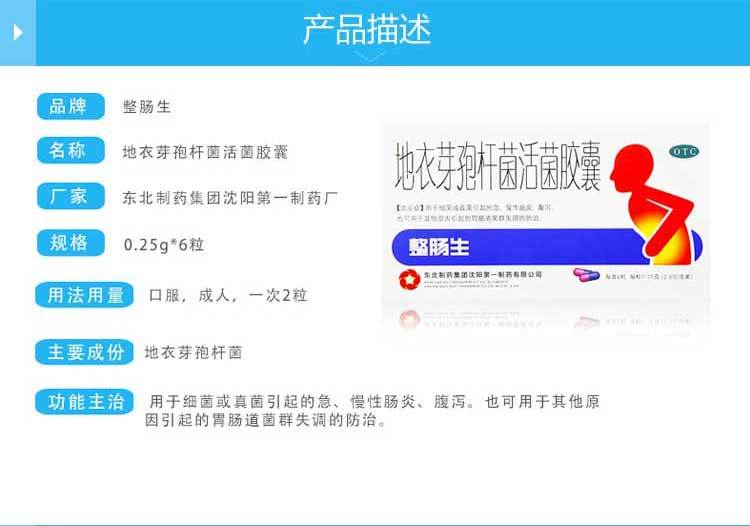Screen dimensions: 750x526
Task: Click the red star manufacturer logo
Action: coord(409,279)
